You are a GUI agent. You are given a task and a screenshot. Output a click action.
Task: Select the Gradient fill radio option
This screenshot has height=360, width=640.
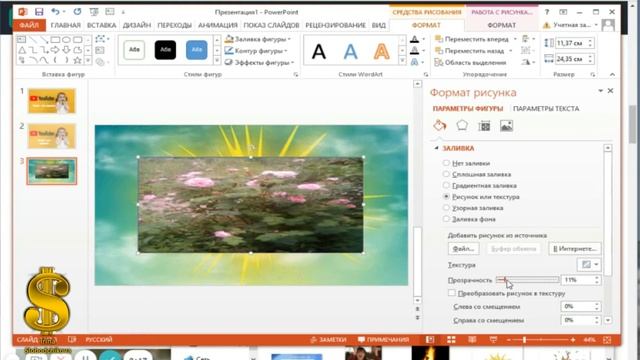[x=446, y=185]
